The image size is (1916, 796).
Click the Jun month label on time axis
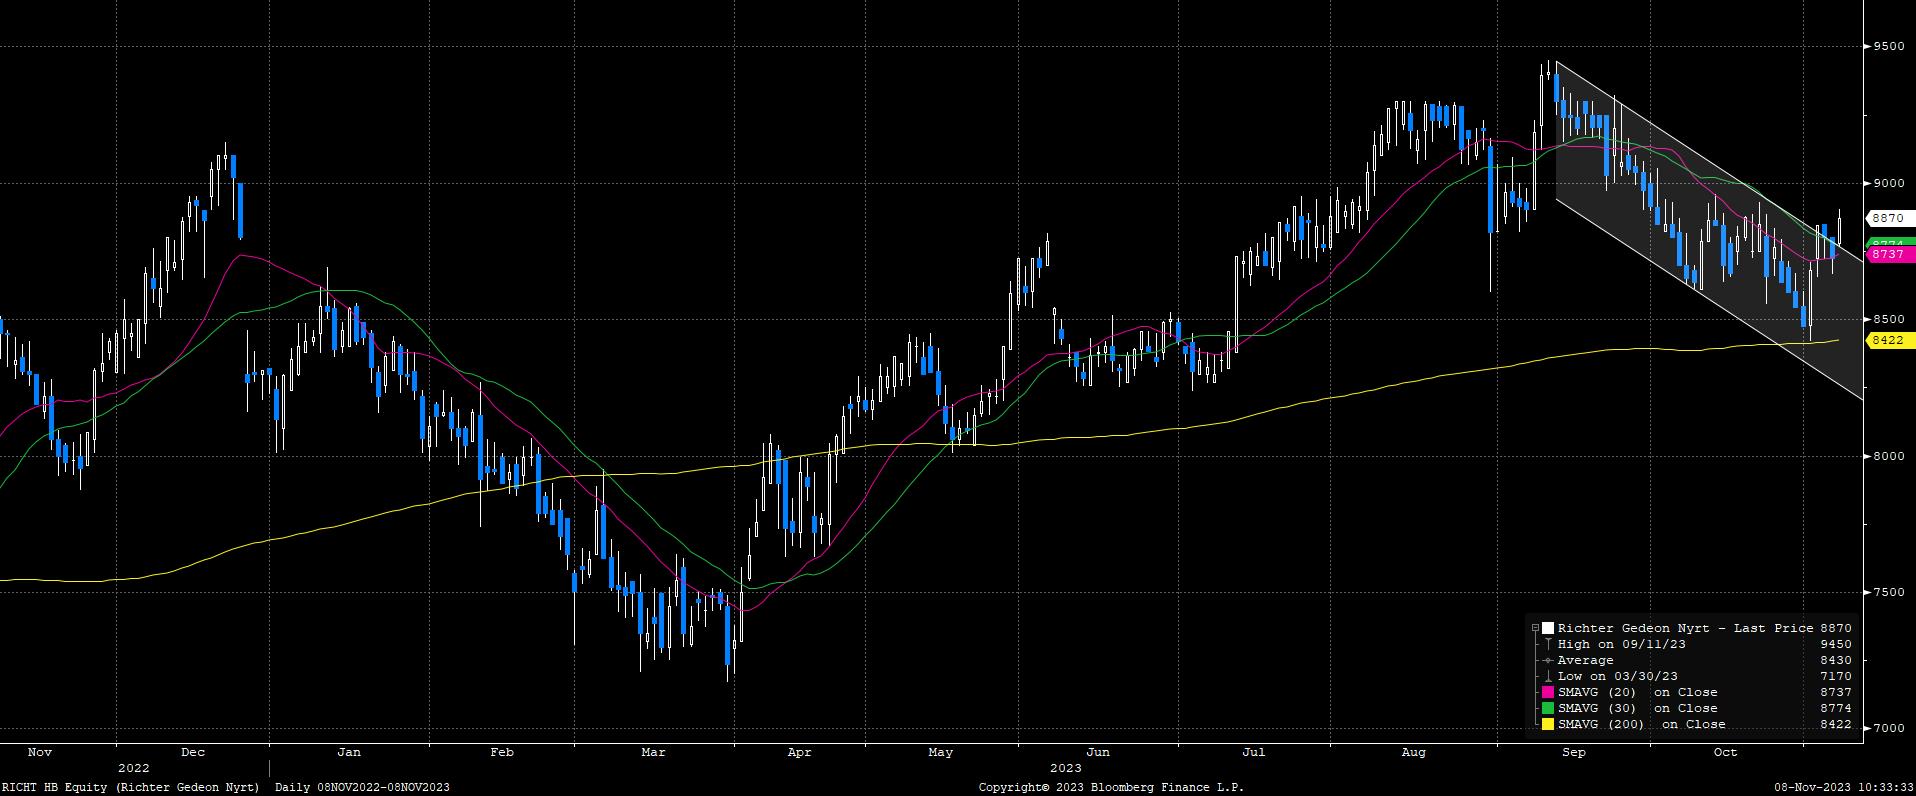(x=1097, y=752)
